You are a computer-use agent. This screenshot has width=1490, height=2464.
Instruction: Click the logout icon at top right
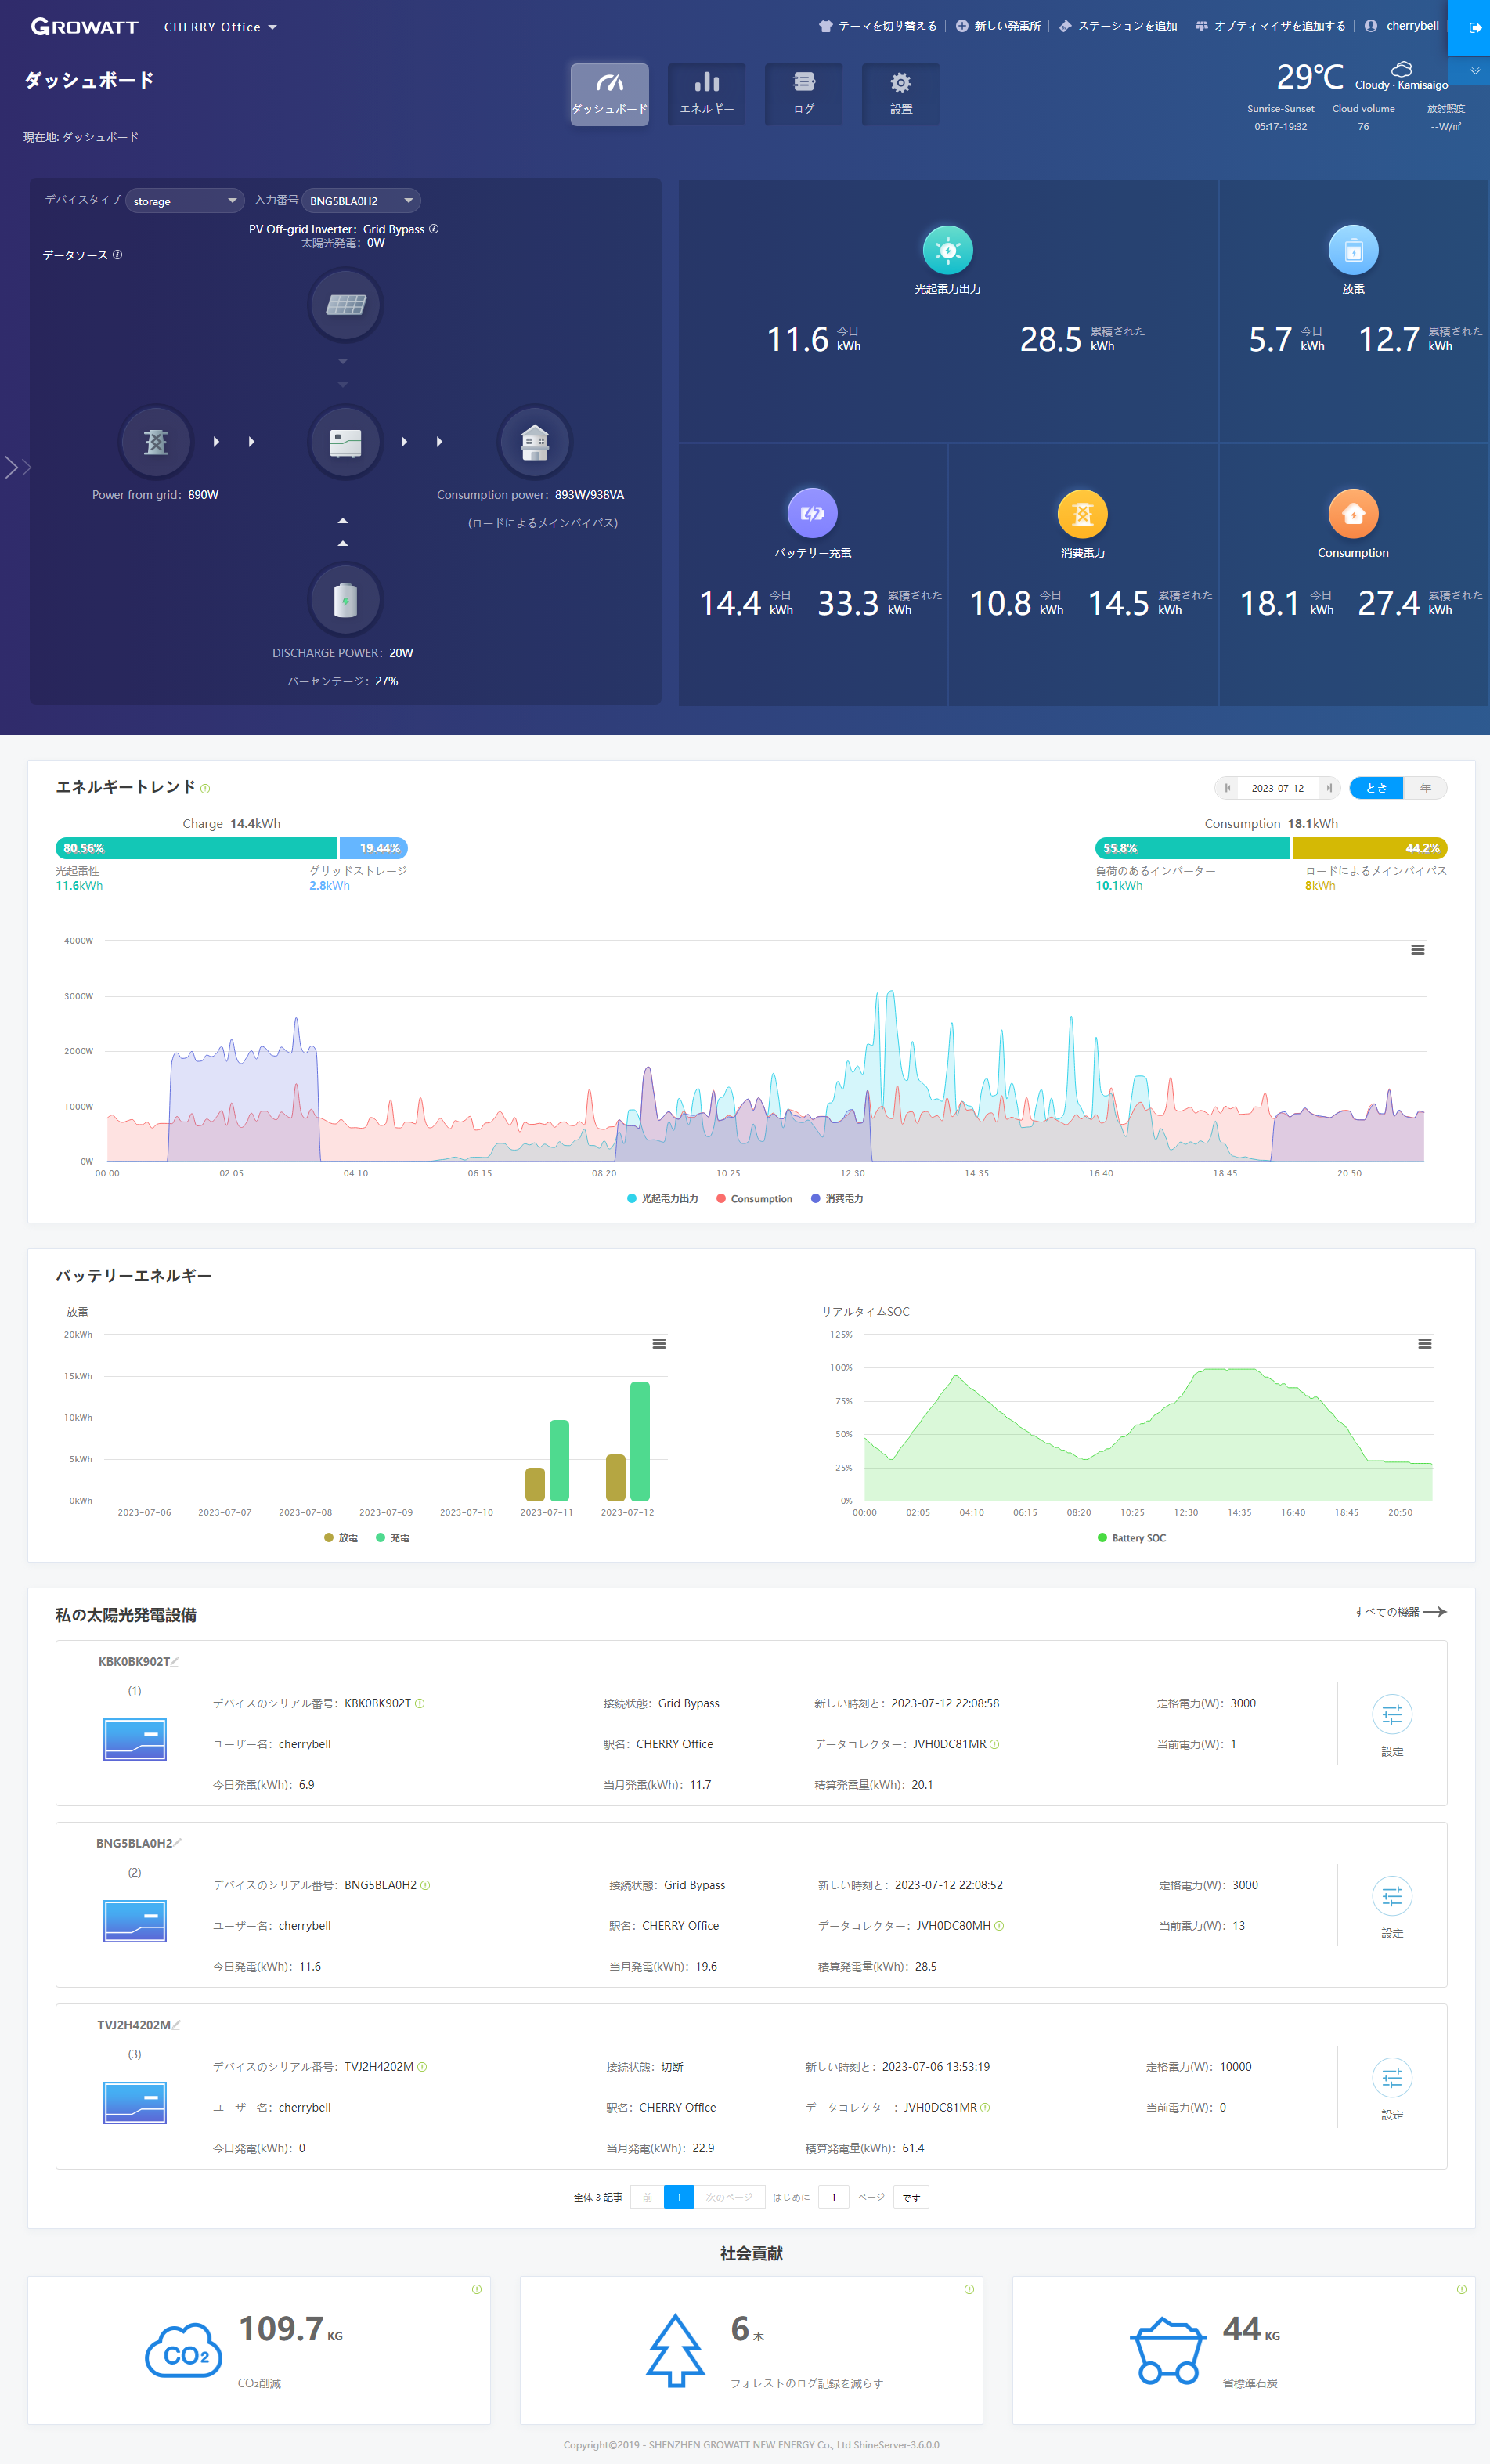pos(1474,27)
